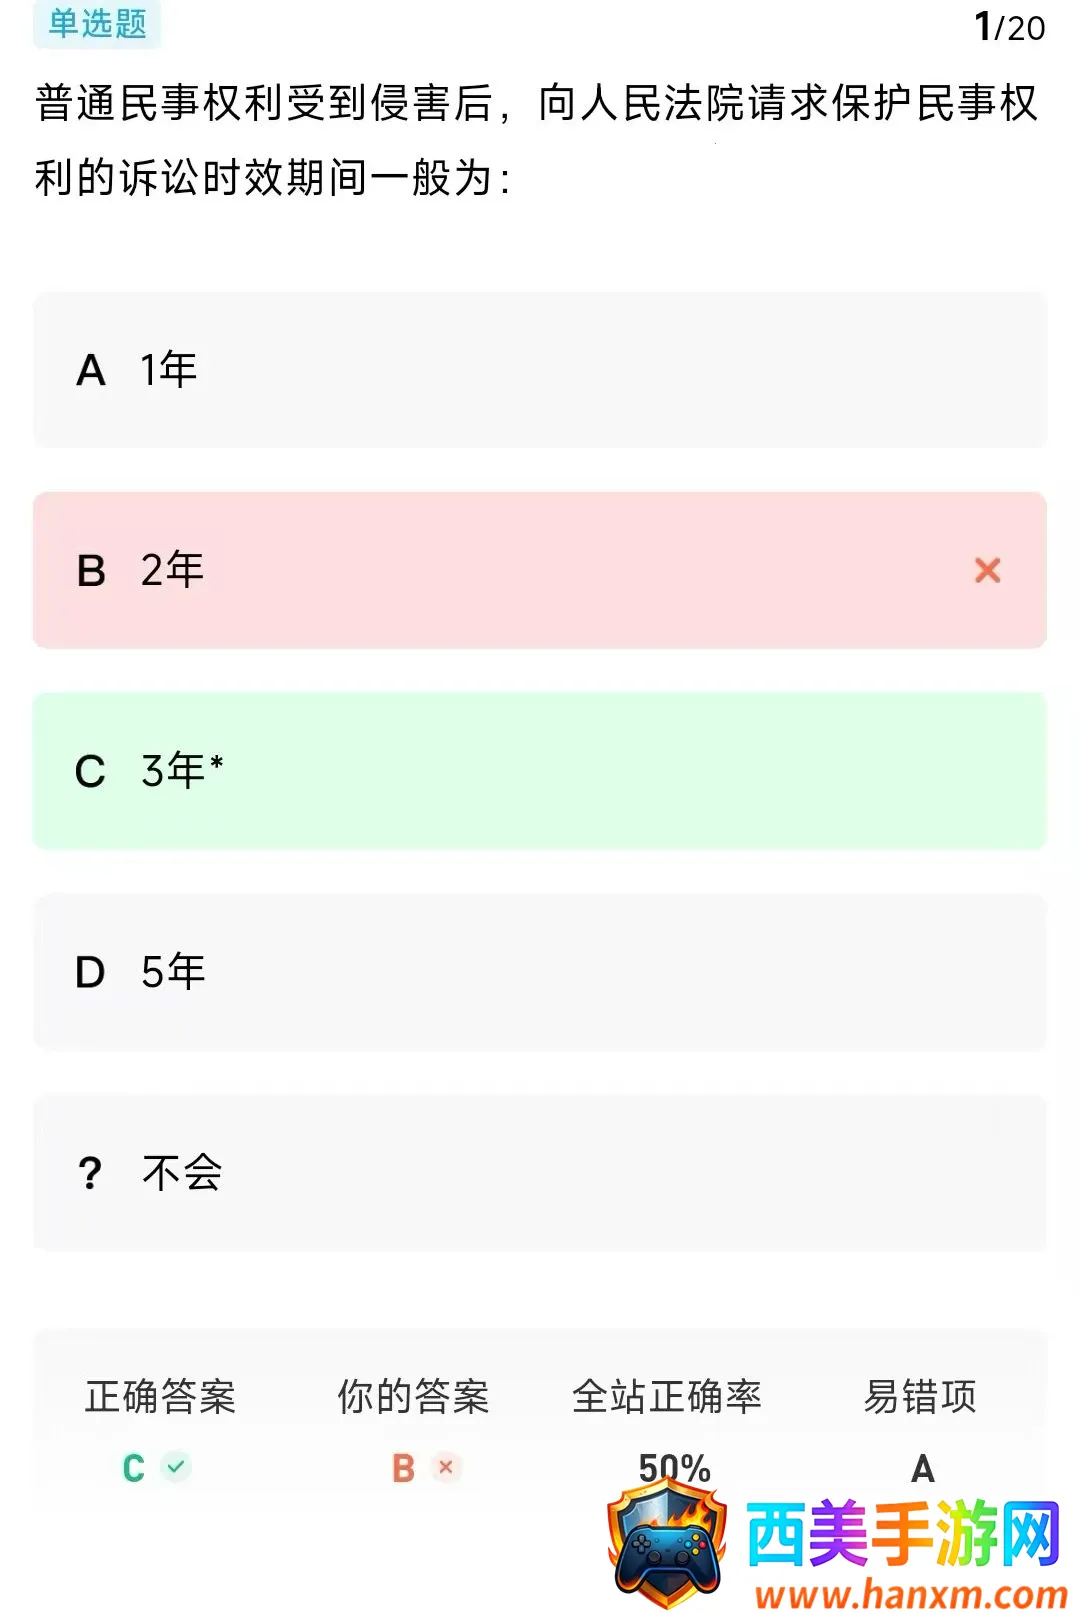This screenshot has height=1613, width=1080.
Task: Click the 1/20 question counter
Action: click(x=1009, y=27)
